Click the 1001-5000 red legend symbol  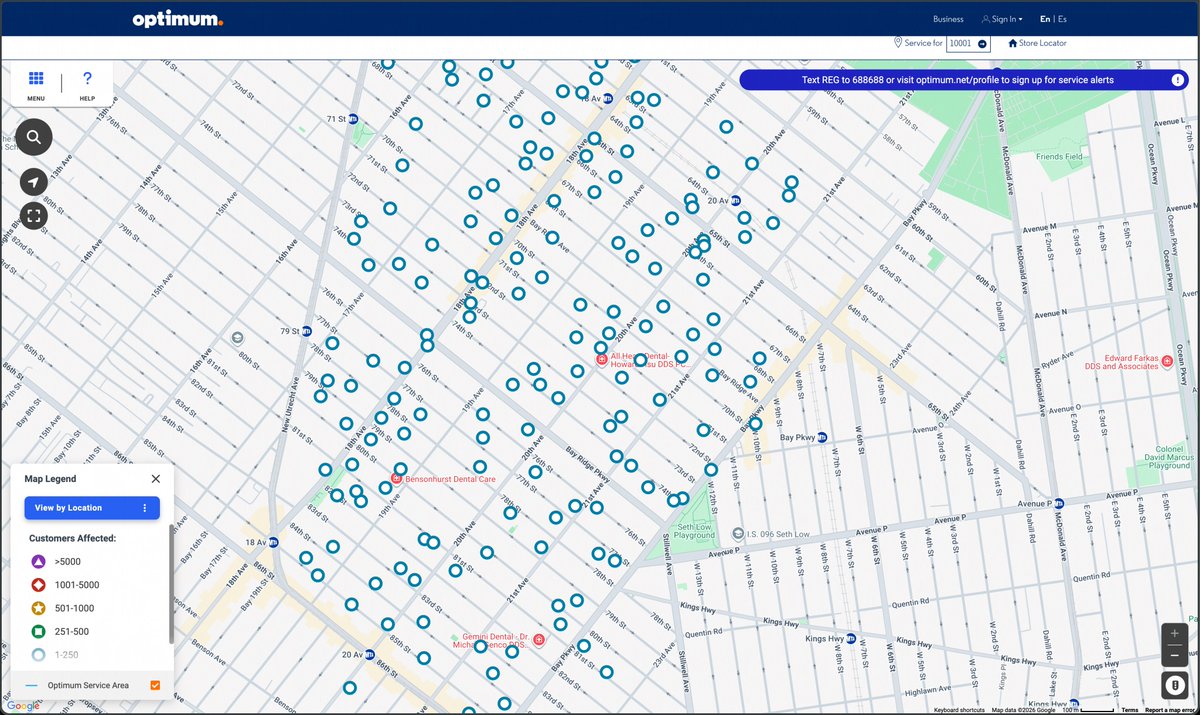pyautogui.click(x=37, y=585)
